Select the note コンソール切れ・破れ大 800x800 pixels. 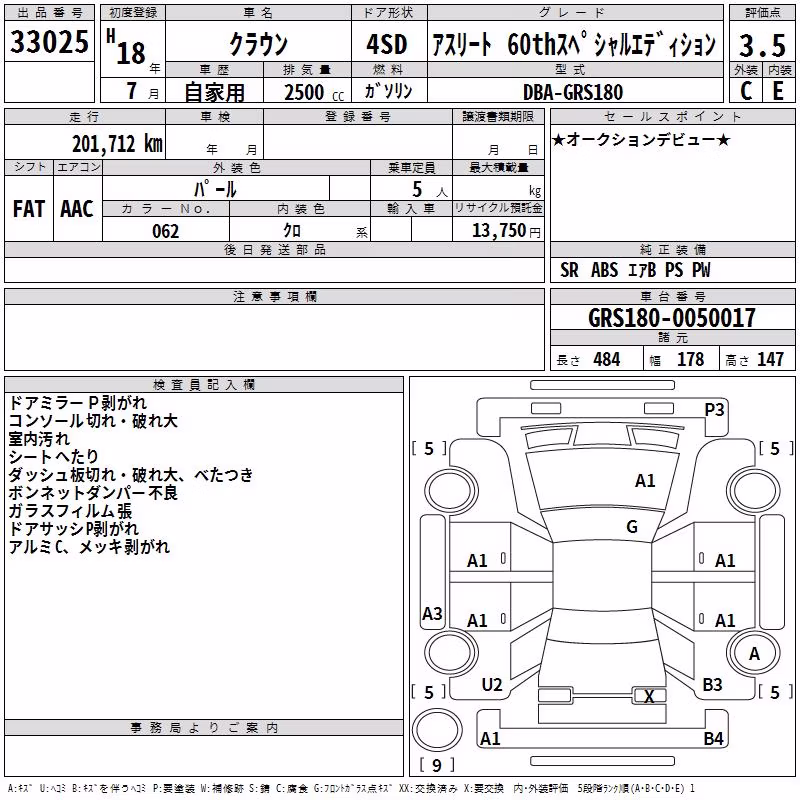(x=93, y=421)
